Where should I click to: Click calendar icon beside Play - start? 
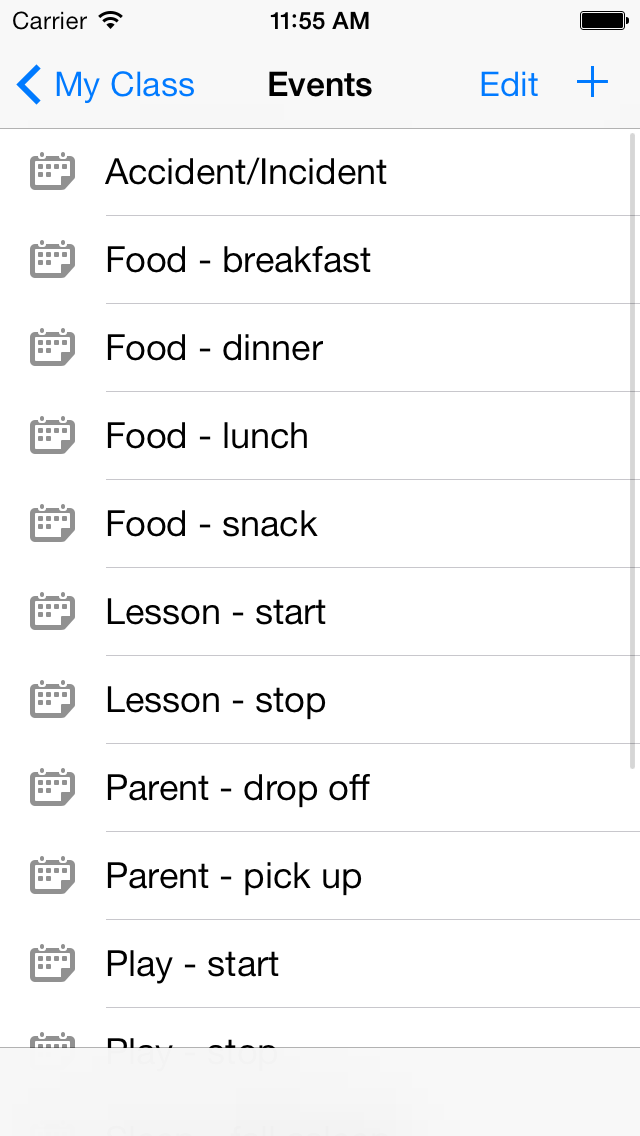(52, 964)
